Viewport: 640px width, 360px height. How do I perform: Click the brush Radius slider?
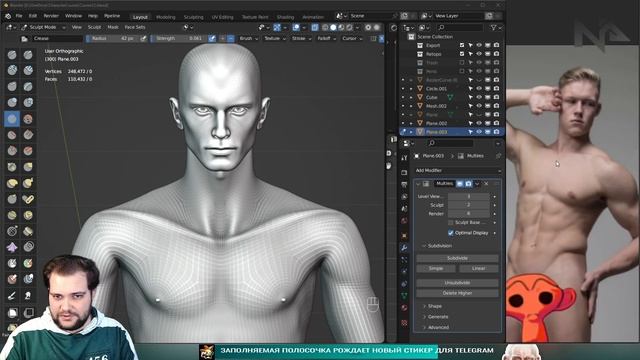(112, 38)
